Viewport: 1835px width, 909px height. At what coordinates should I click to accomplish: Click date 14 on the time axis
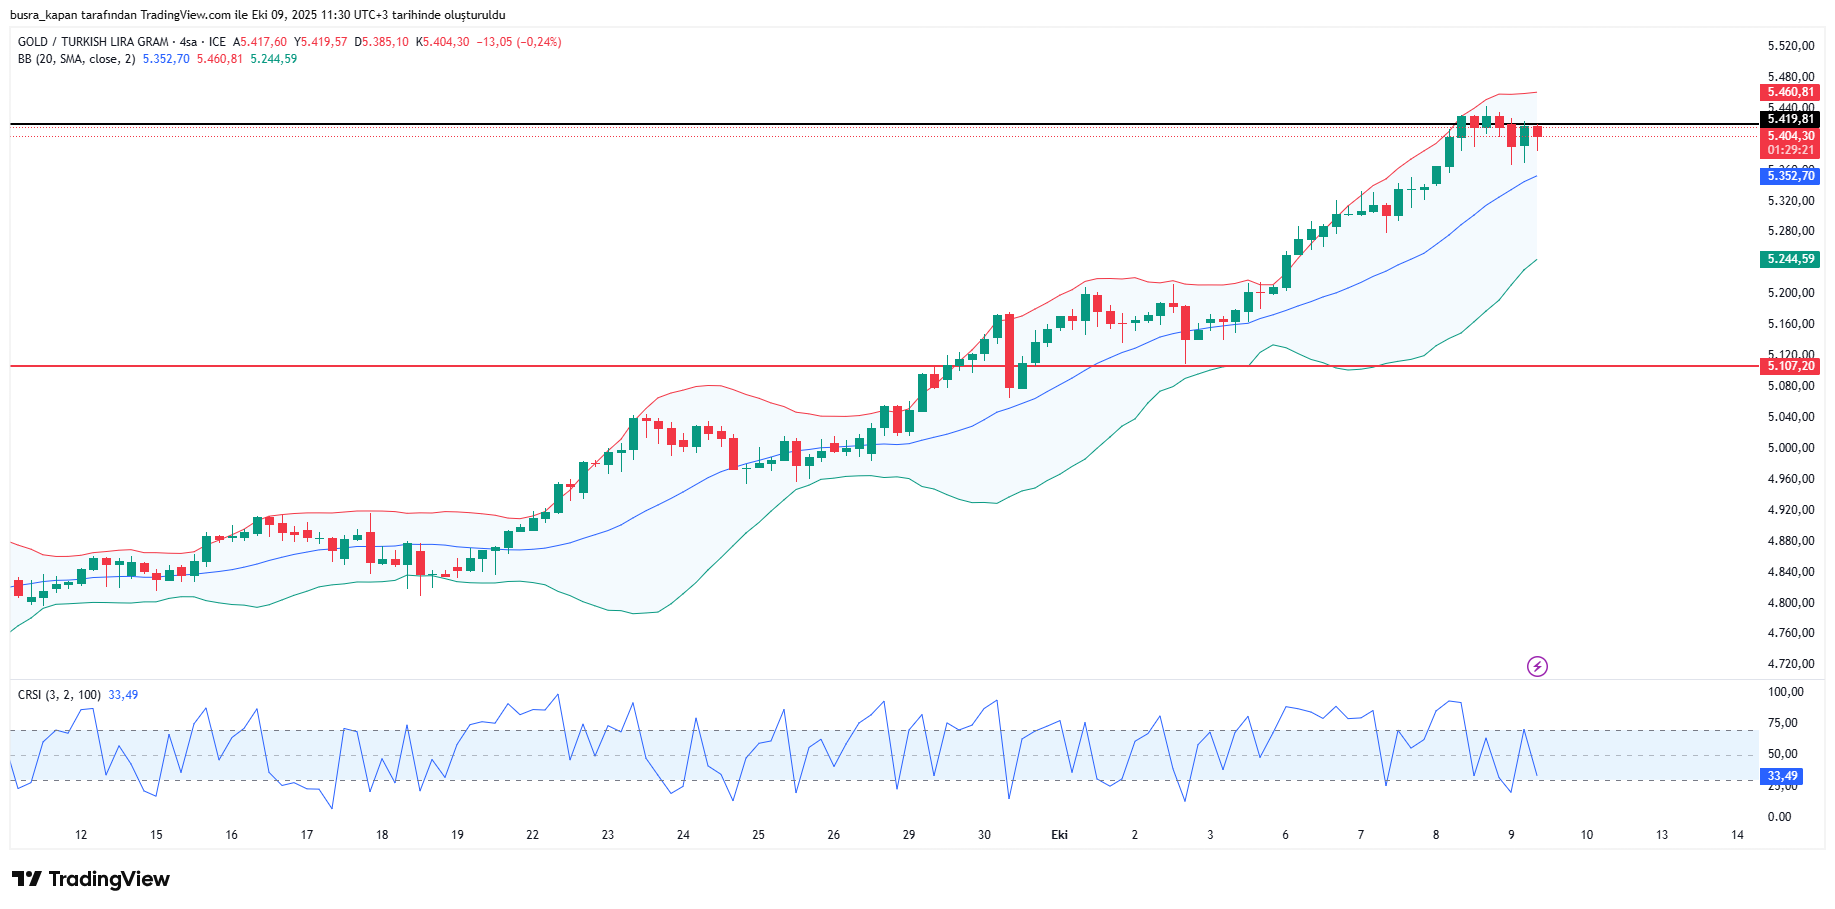click(x=1737, y=835)
